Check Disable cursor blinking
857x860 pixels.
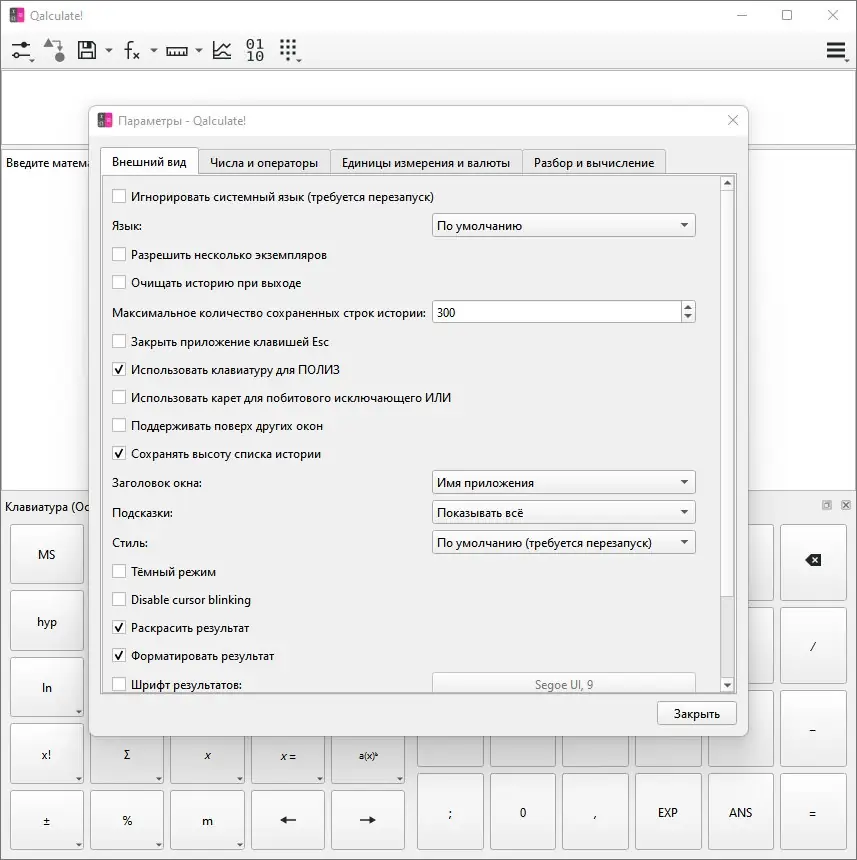(118, 599)
